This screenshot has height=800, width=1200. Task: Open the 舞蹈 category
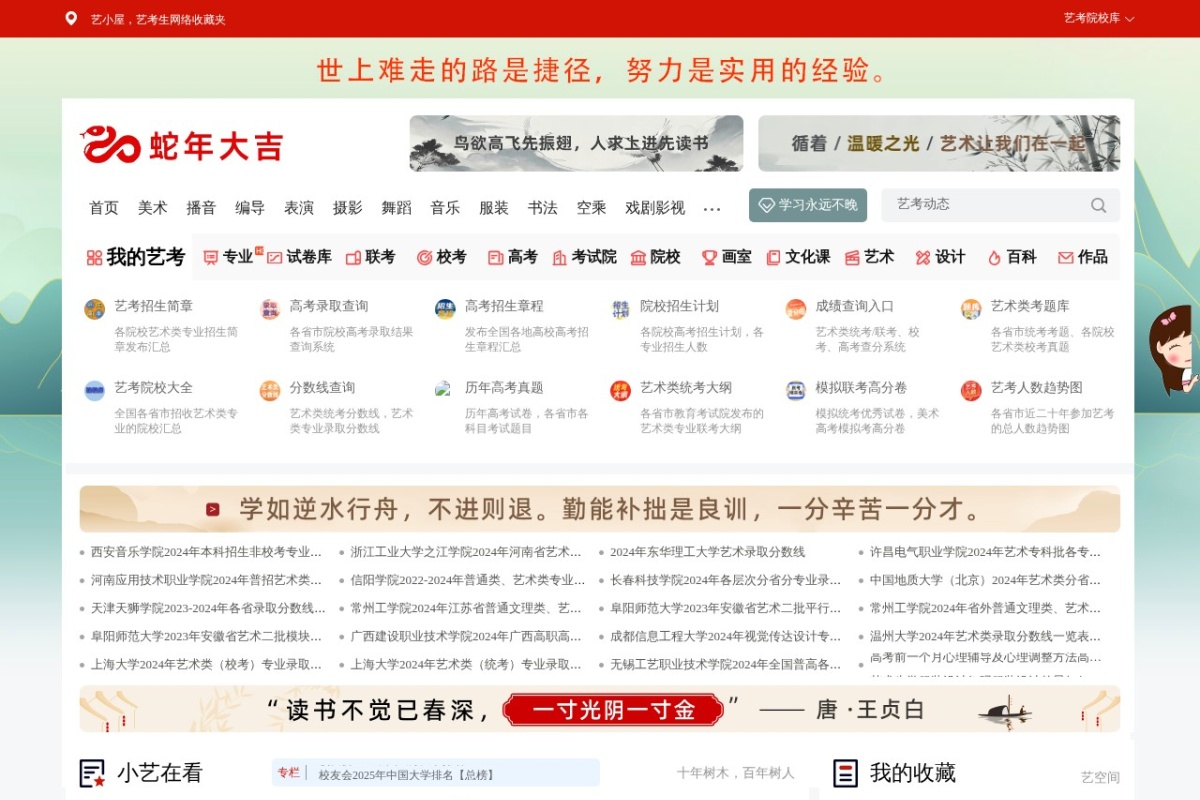point(396,207)
